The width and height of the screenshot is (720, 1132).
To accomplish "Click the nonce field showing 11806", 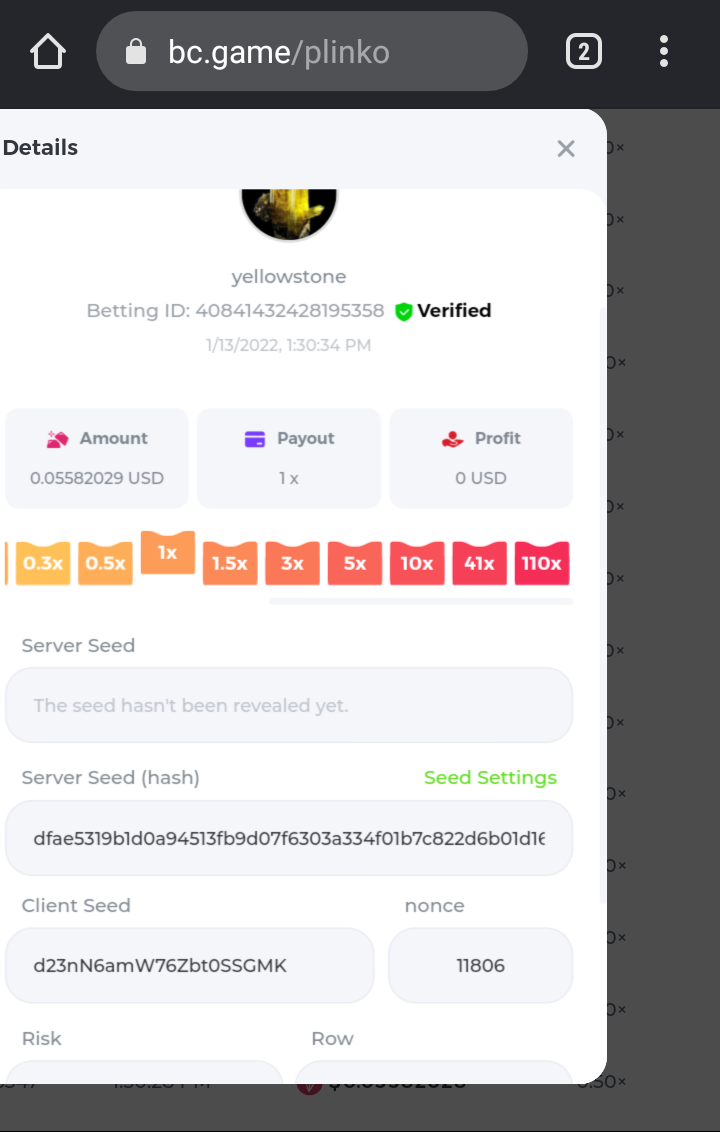I will point(481,965).
